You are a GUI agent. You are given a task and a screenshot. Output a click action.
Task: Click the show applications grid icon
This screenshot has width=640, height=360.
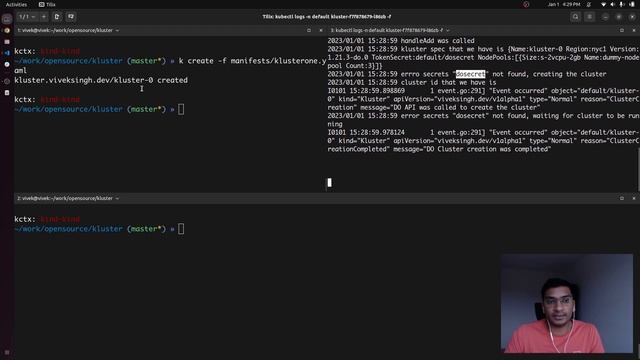click(7, 352)
